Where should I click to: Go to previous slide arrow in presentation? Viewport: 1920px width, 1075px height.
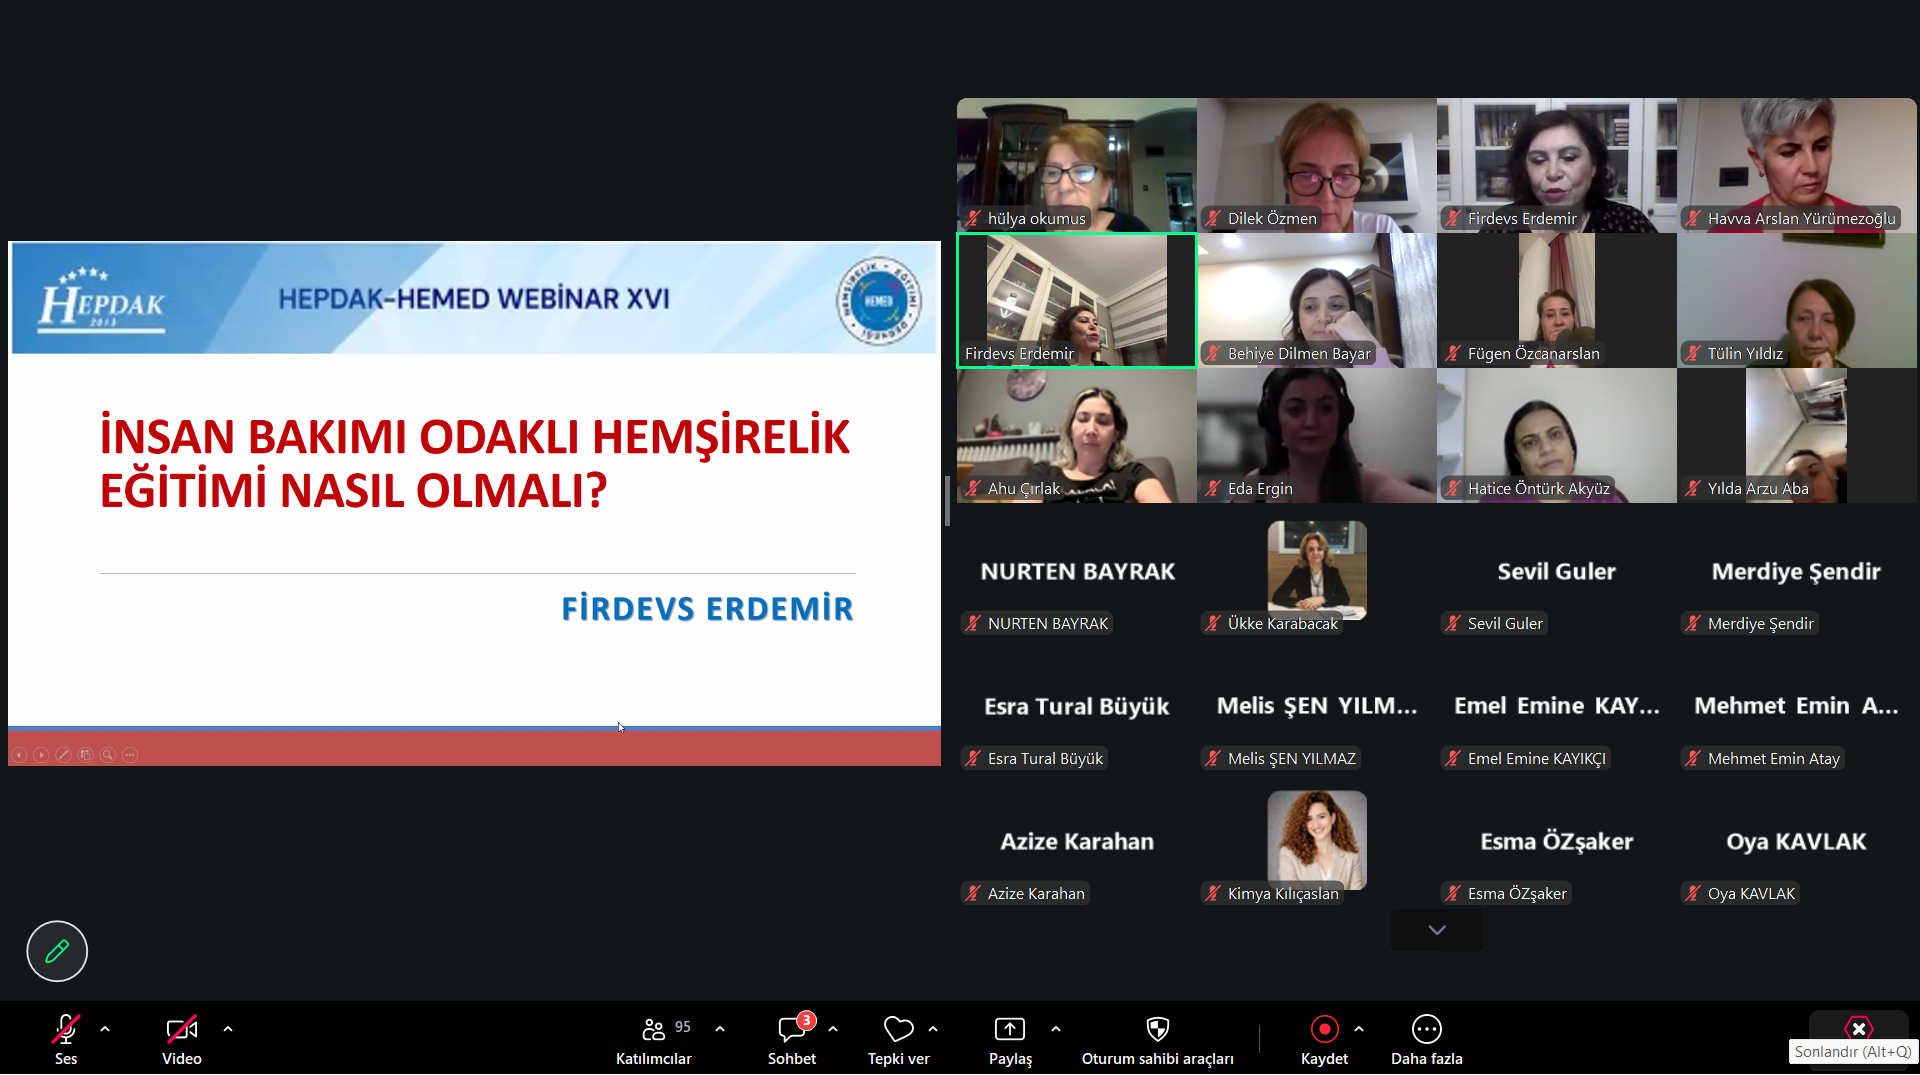pos(19,755)
